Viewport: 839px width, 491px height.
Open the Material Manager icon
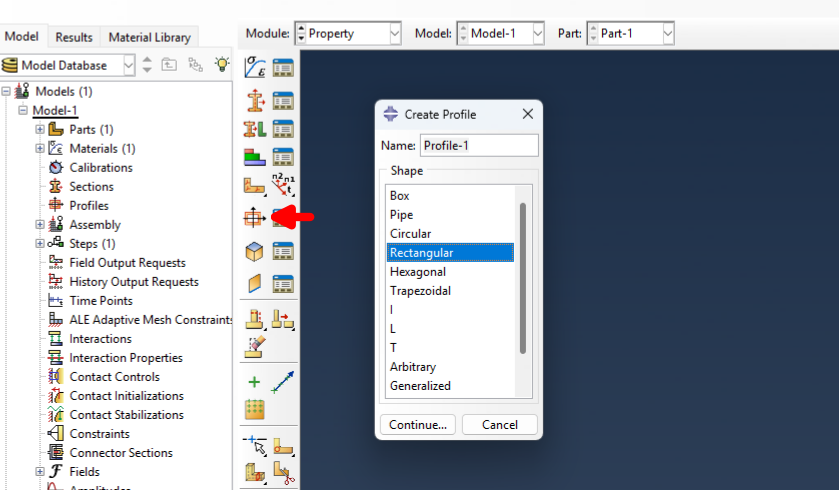click(x=283, y=67)
